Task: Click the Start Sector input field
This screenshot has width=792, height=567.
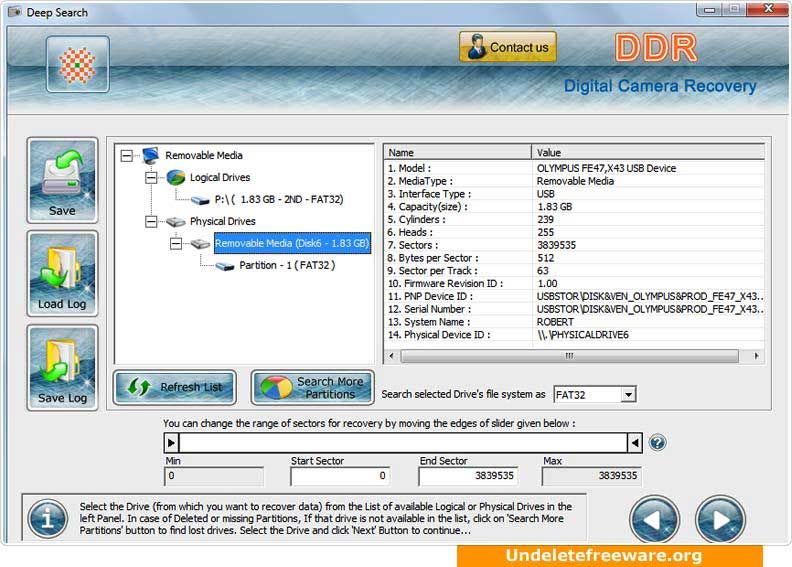Action: coord(340,476)
